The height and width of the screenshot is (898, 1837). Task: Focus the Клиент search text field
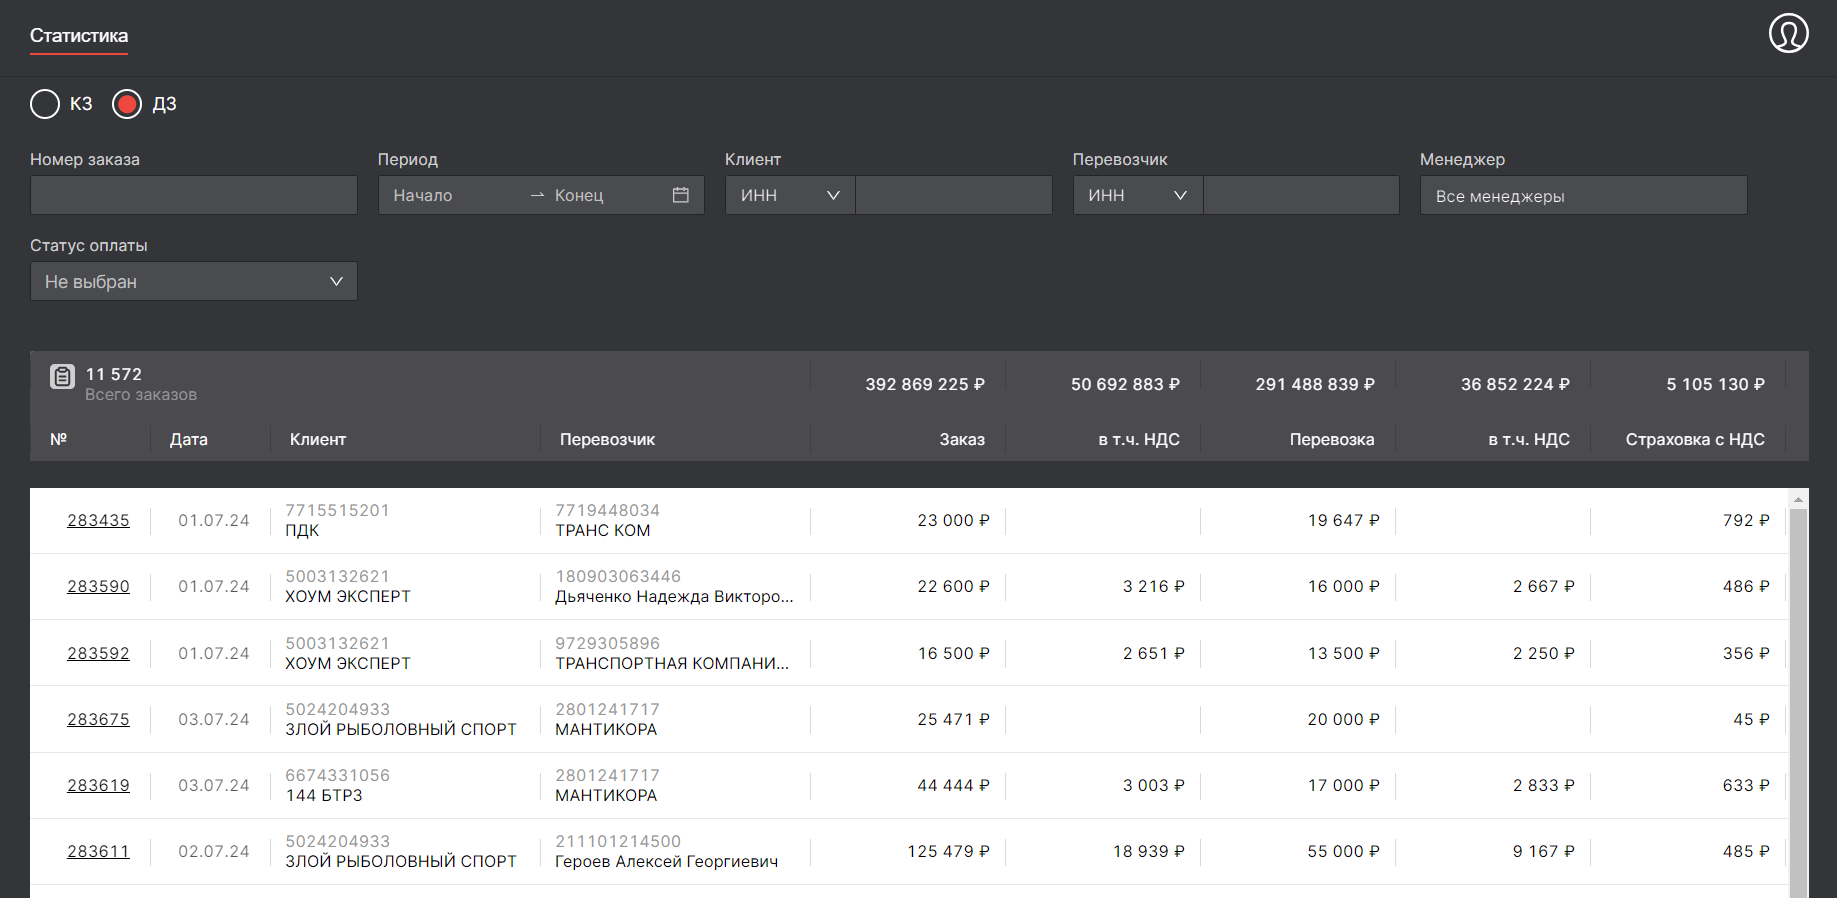coord(954,195)
